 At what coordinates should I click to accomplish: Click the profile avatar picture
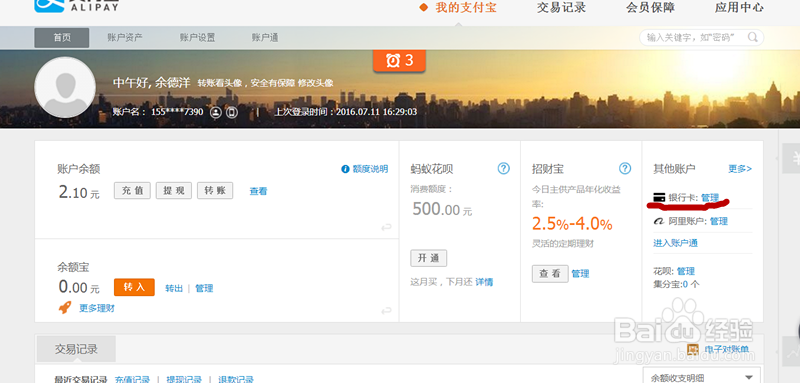pyautogui.click(x=65, y=88)
